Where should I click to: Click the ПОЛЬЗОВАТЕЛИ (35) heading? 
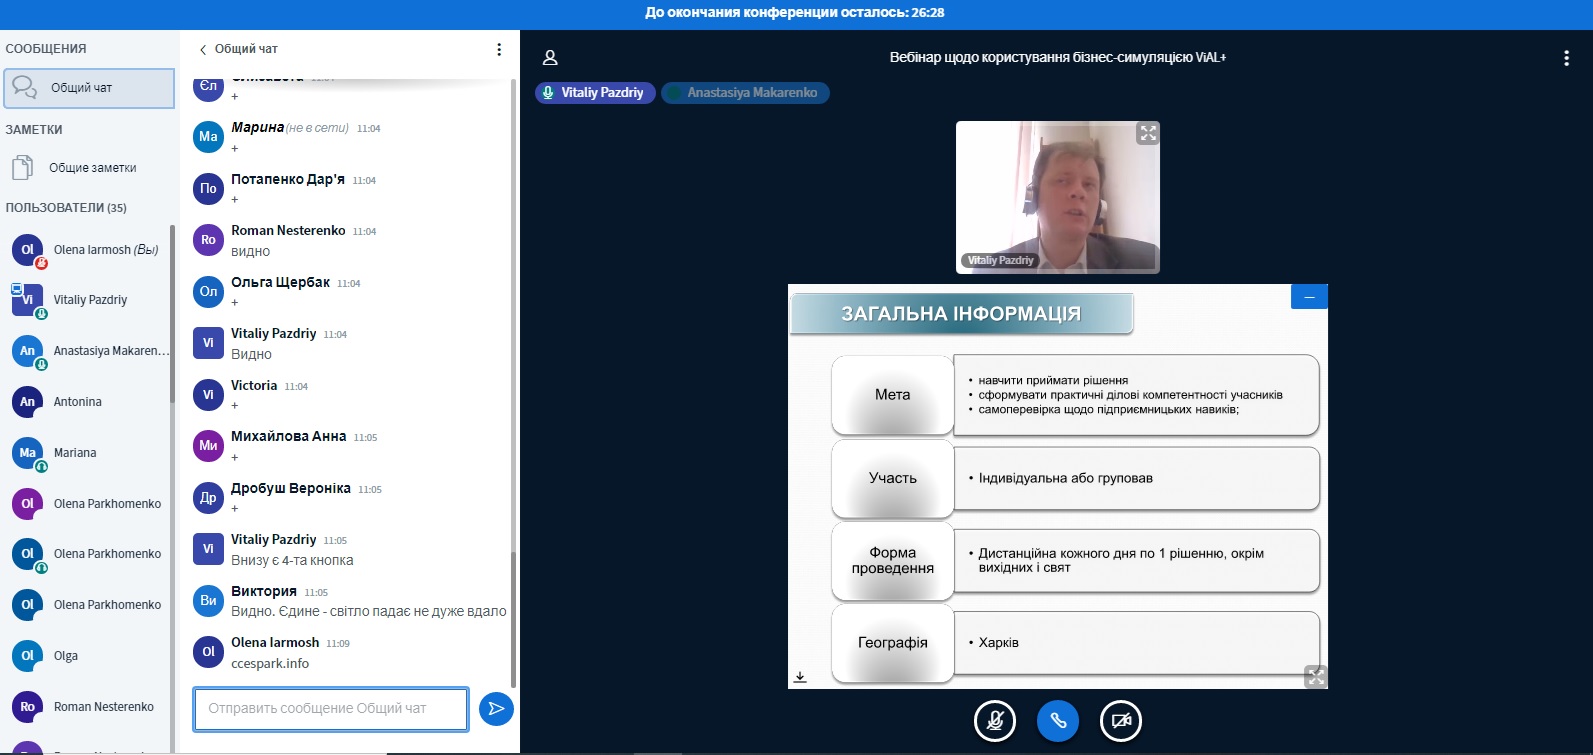(x=66, y=208)
